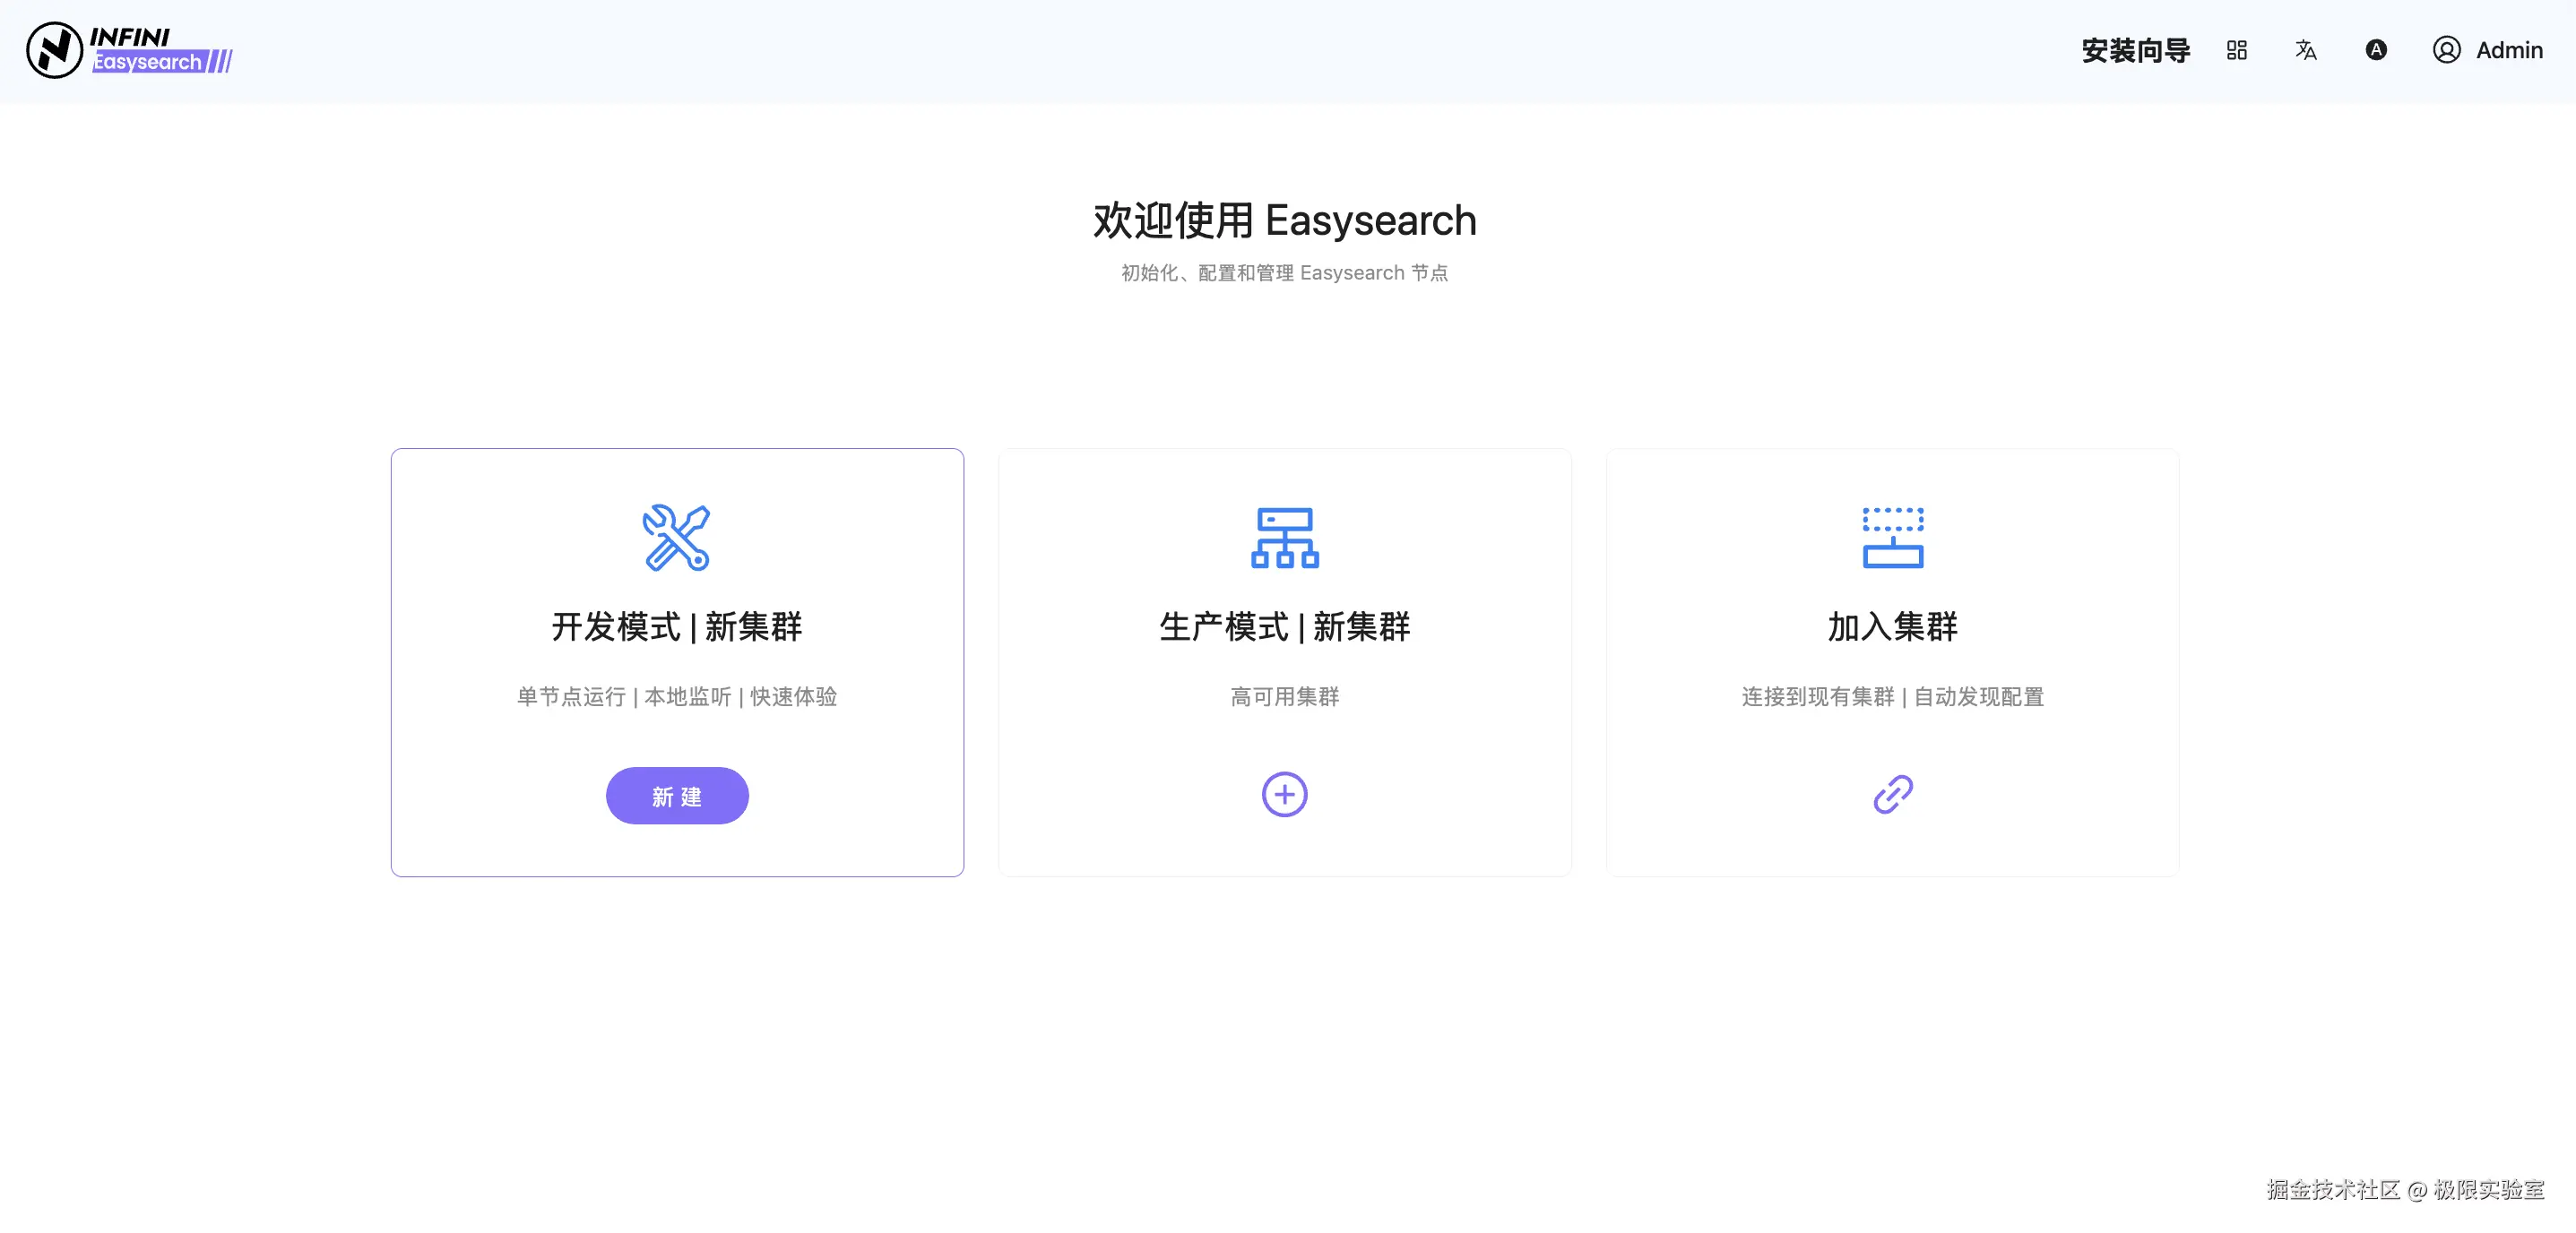
Task: Select the 开发模式 | 新集群 card title
Action: pos(676,627)
